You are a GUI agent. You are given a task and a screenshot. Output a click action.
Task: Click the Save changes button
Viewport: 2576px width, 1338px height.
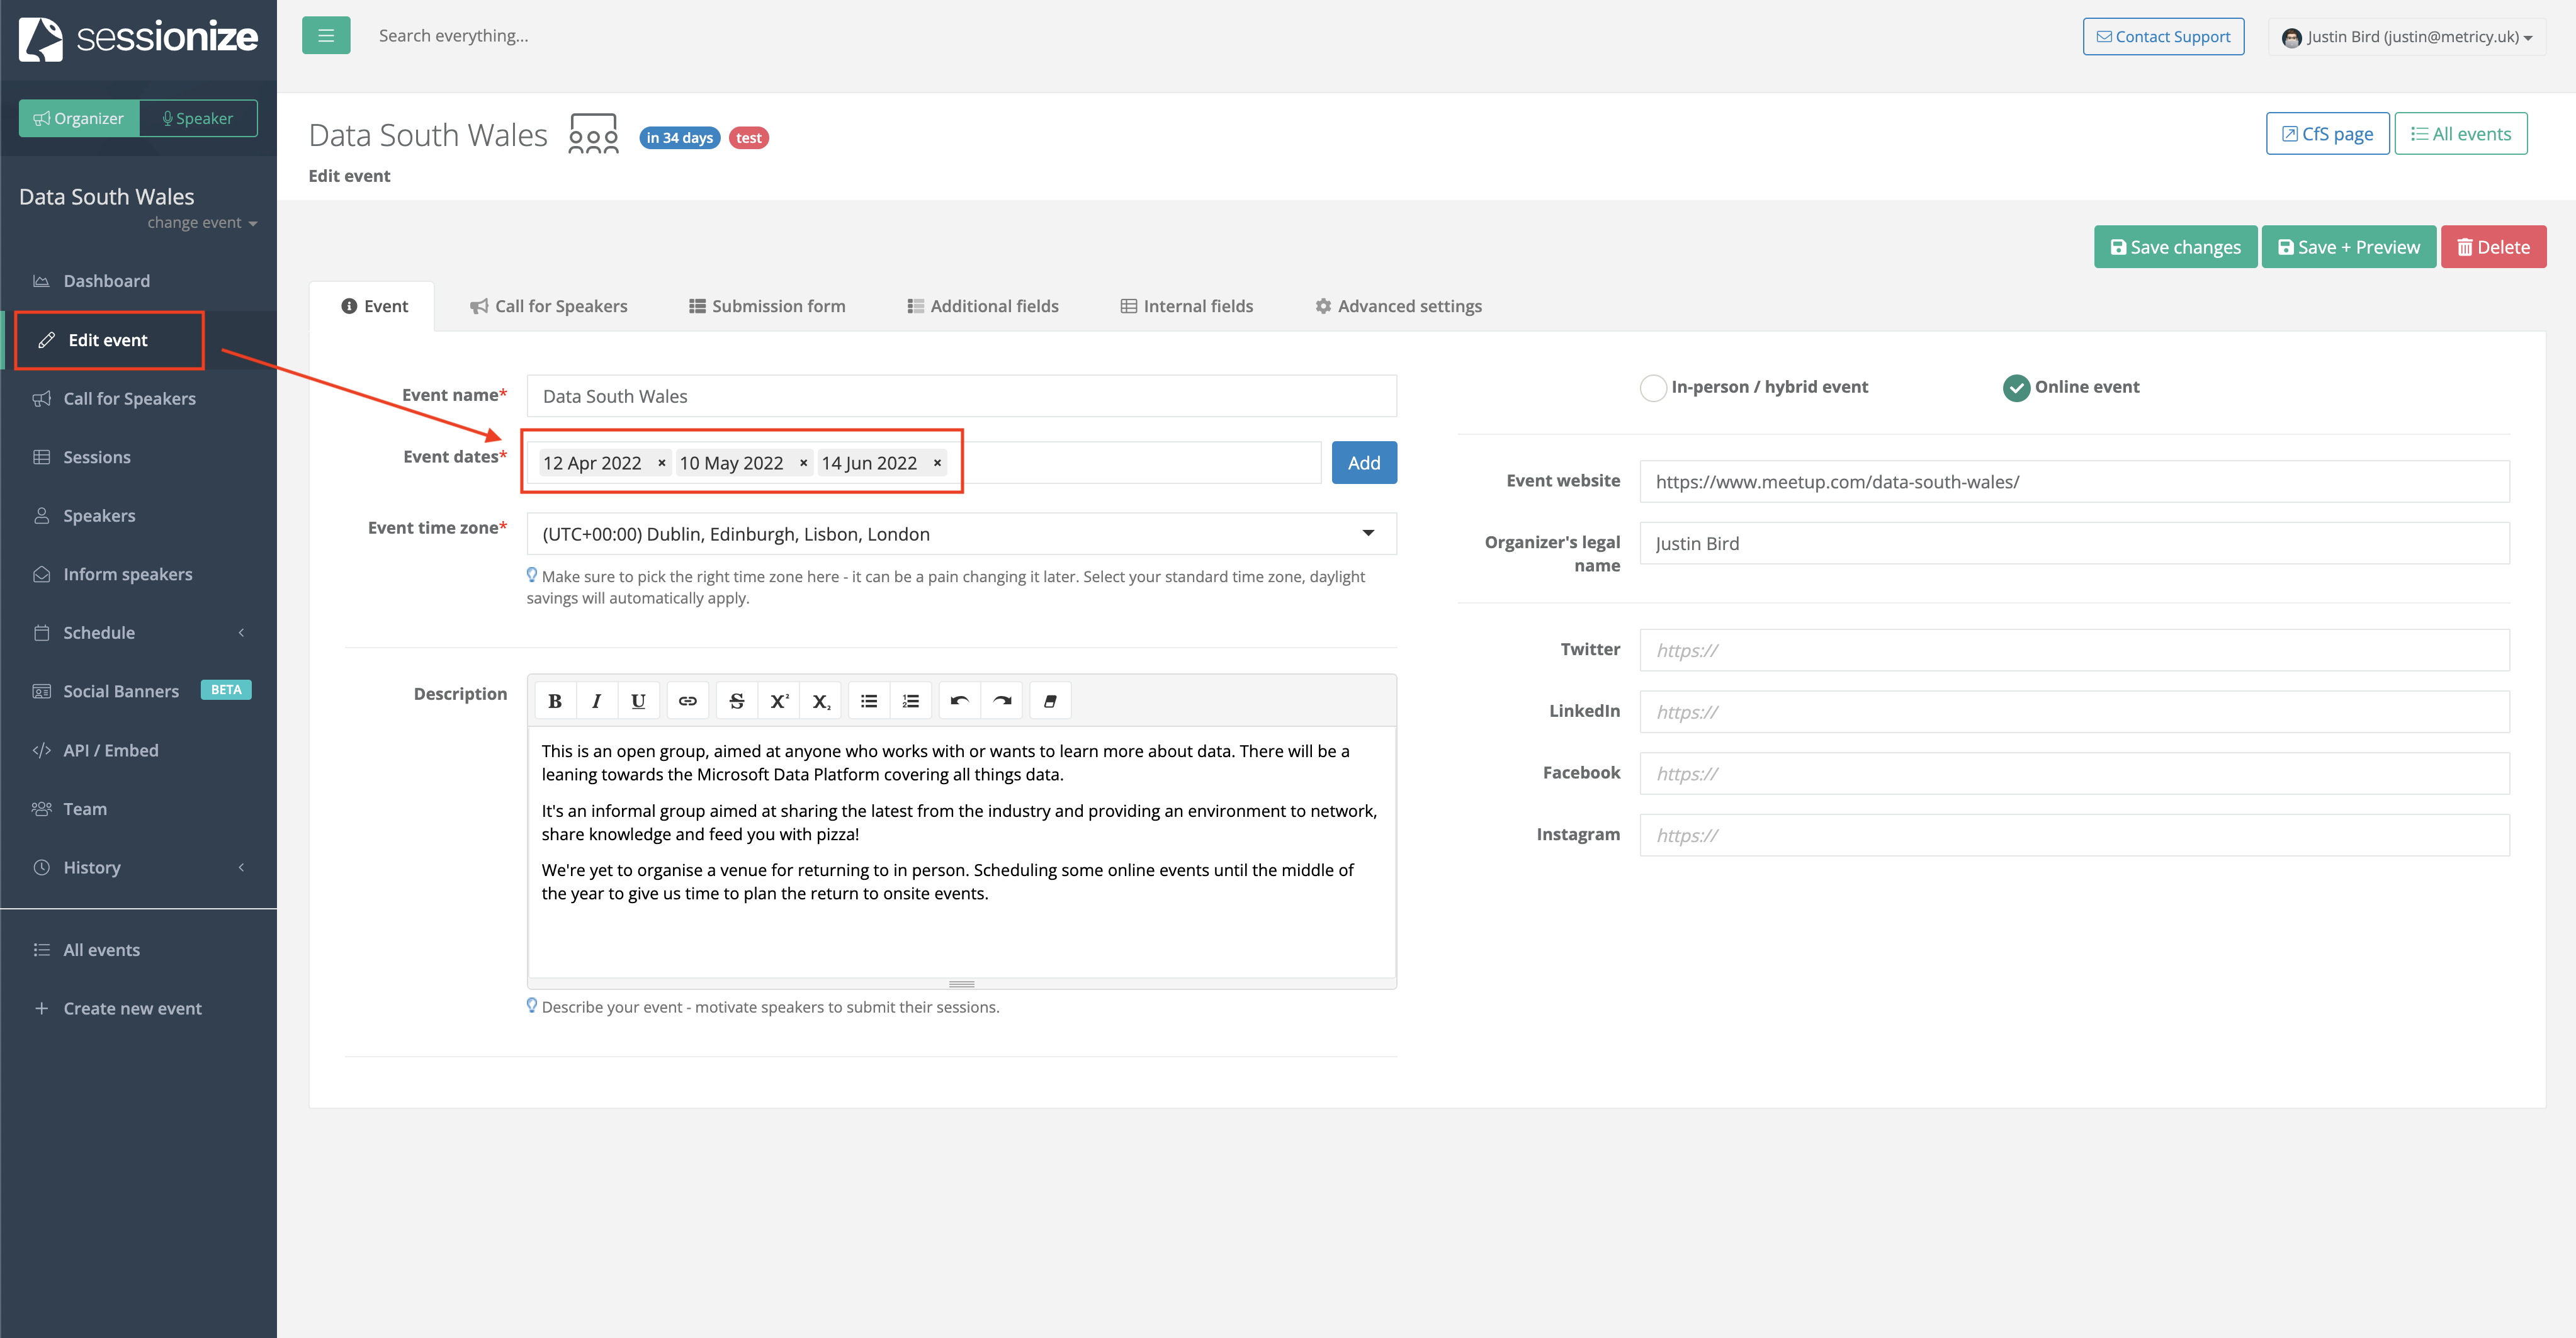[x=2175, y=247]
